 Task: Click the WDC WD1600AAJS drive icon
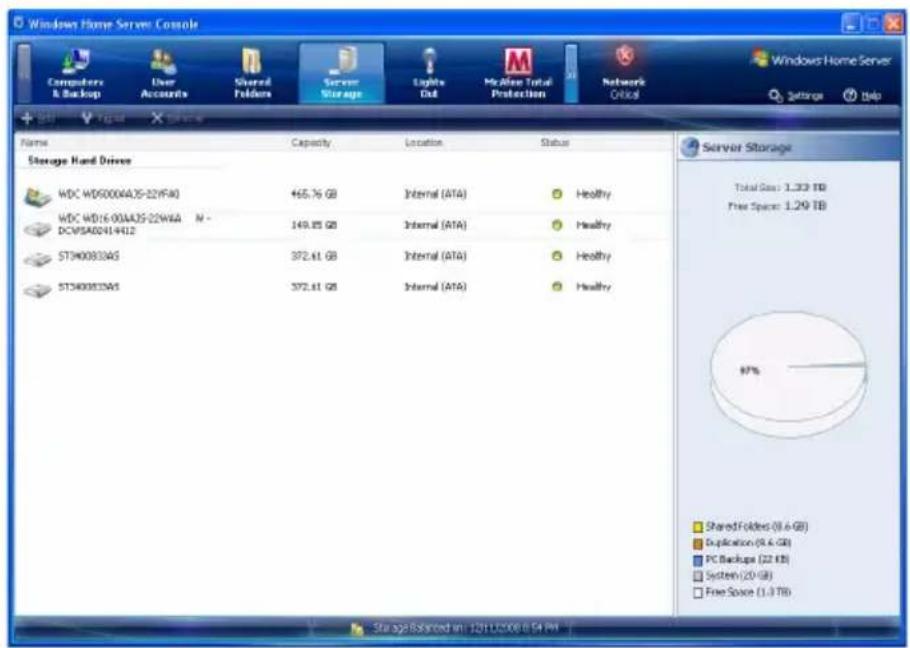point(38,229)
